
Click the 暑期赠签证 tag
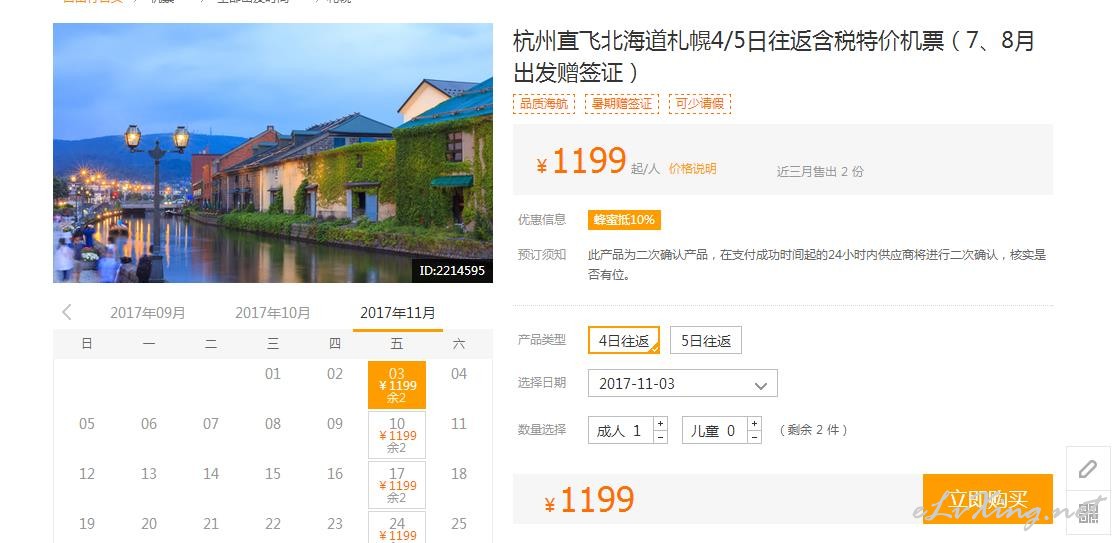[x=622, y=104]
